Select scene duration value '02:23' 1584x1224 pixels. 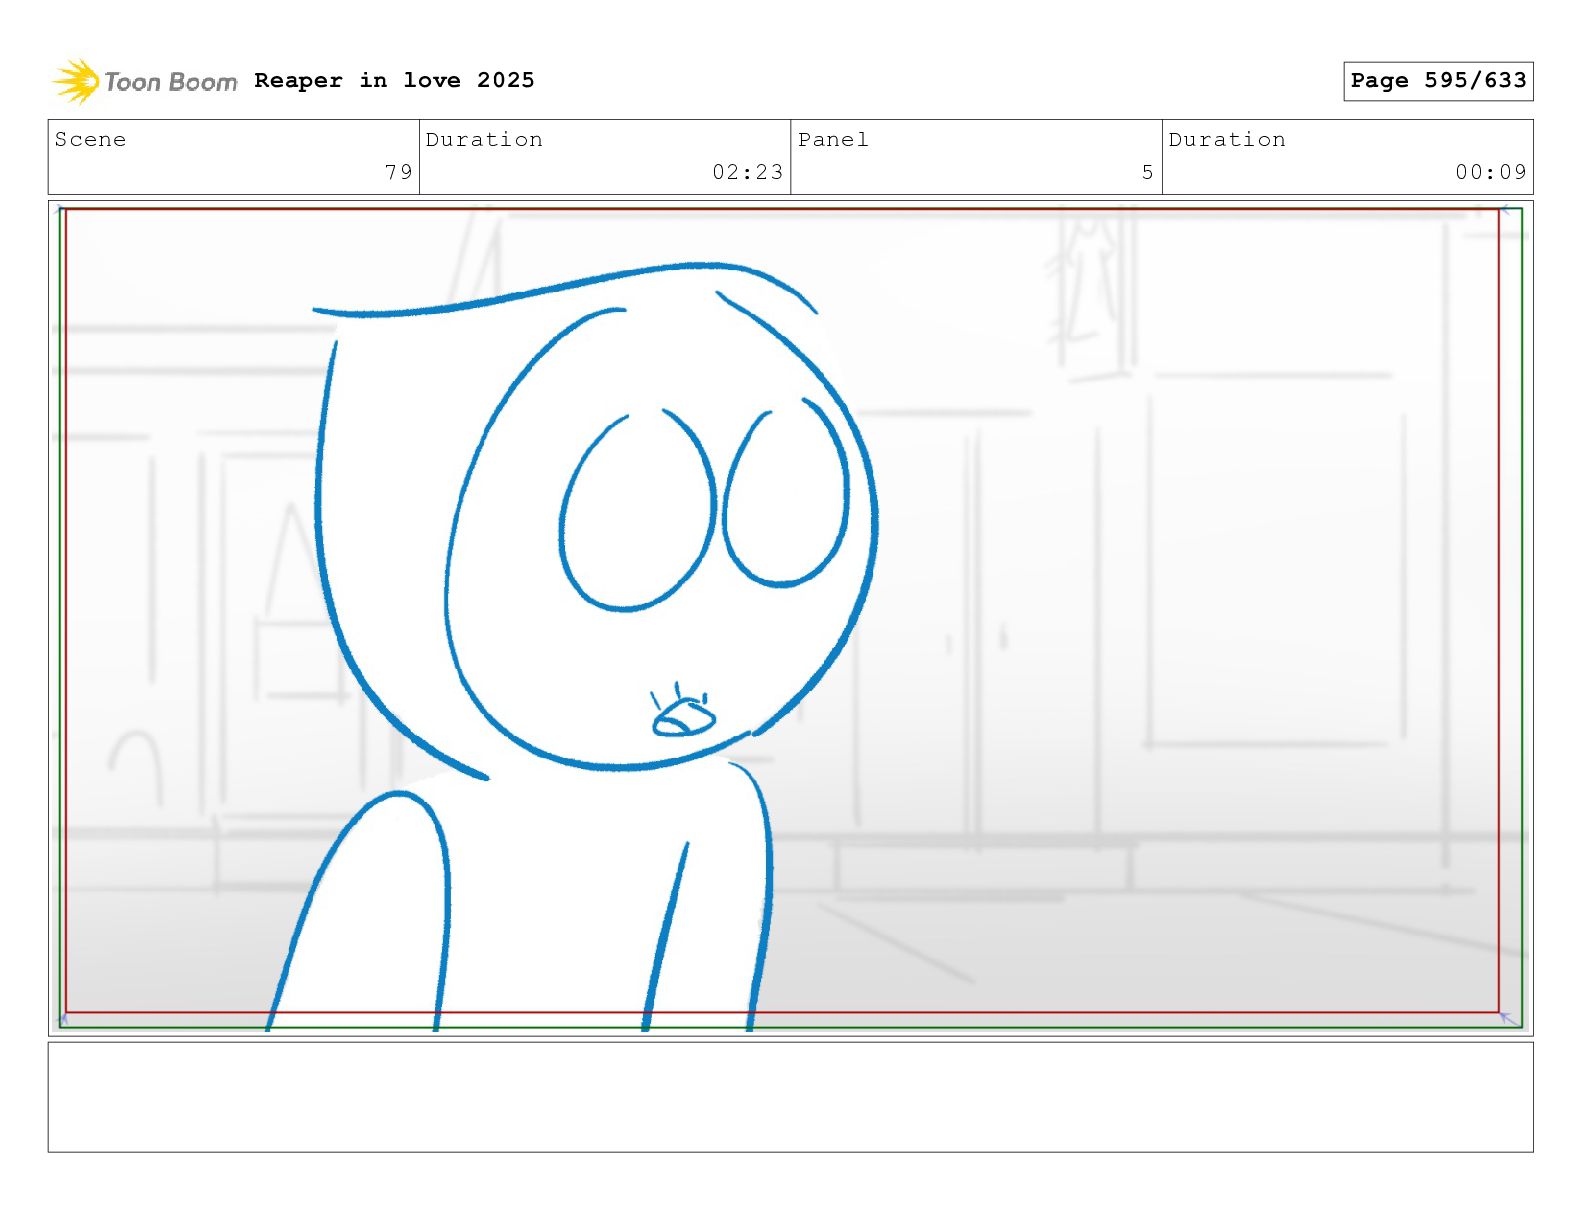[748, 172]
